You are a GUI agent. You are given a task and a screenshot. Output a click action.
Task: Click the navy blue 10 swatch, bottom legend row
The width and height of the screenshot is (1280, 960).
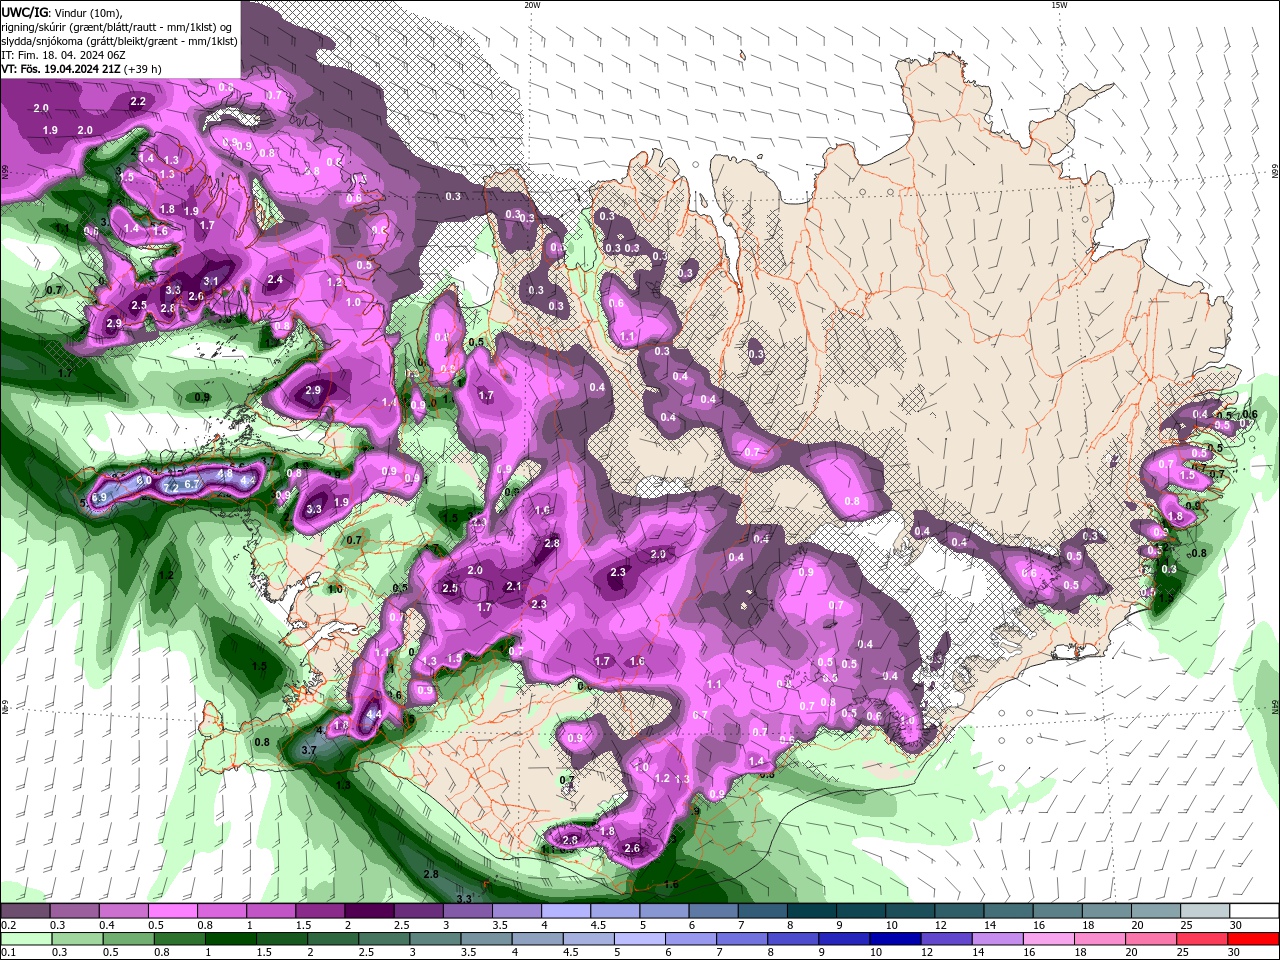tap(895, 939)
